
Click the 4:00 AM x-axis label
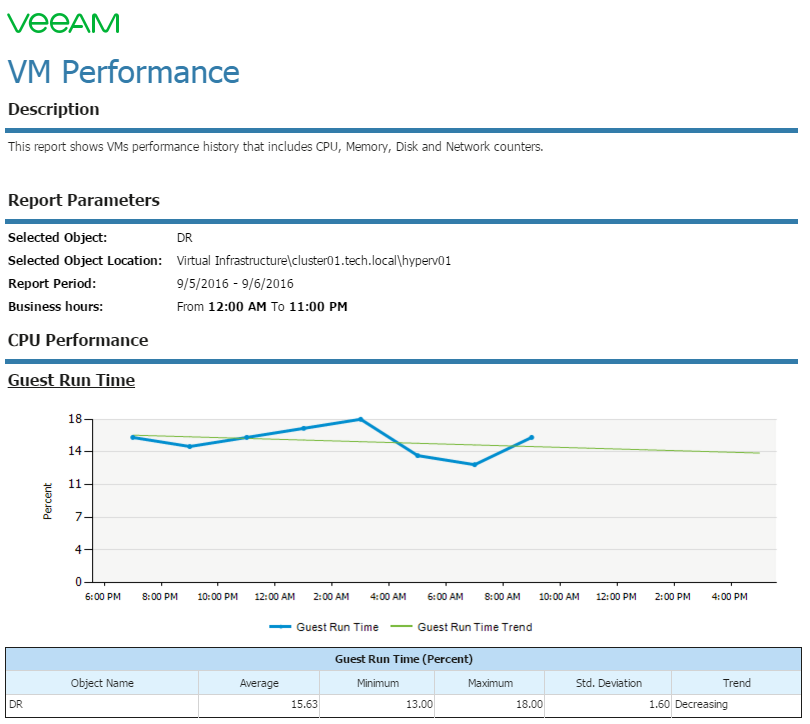[x=388, y=597]
